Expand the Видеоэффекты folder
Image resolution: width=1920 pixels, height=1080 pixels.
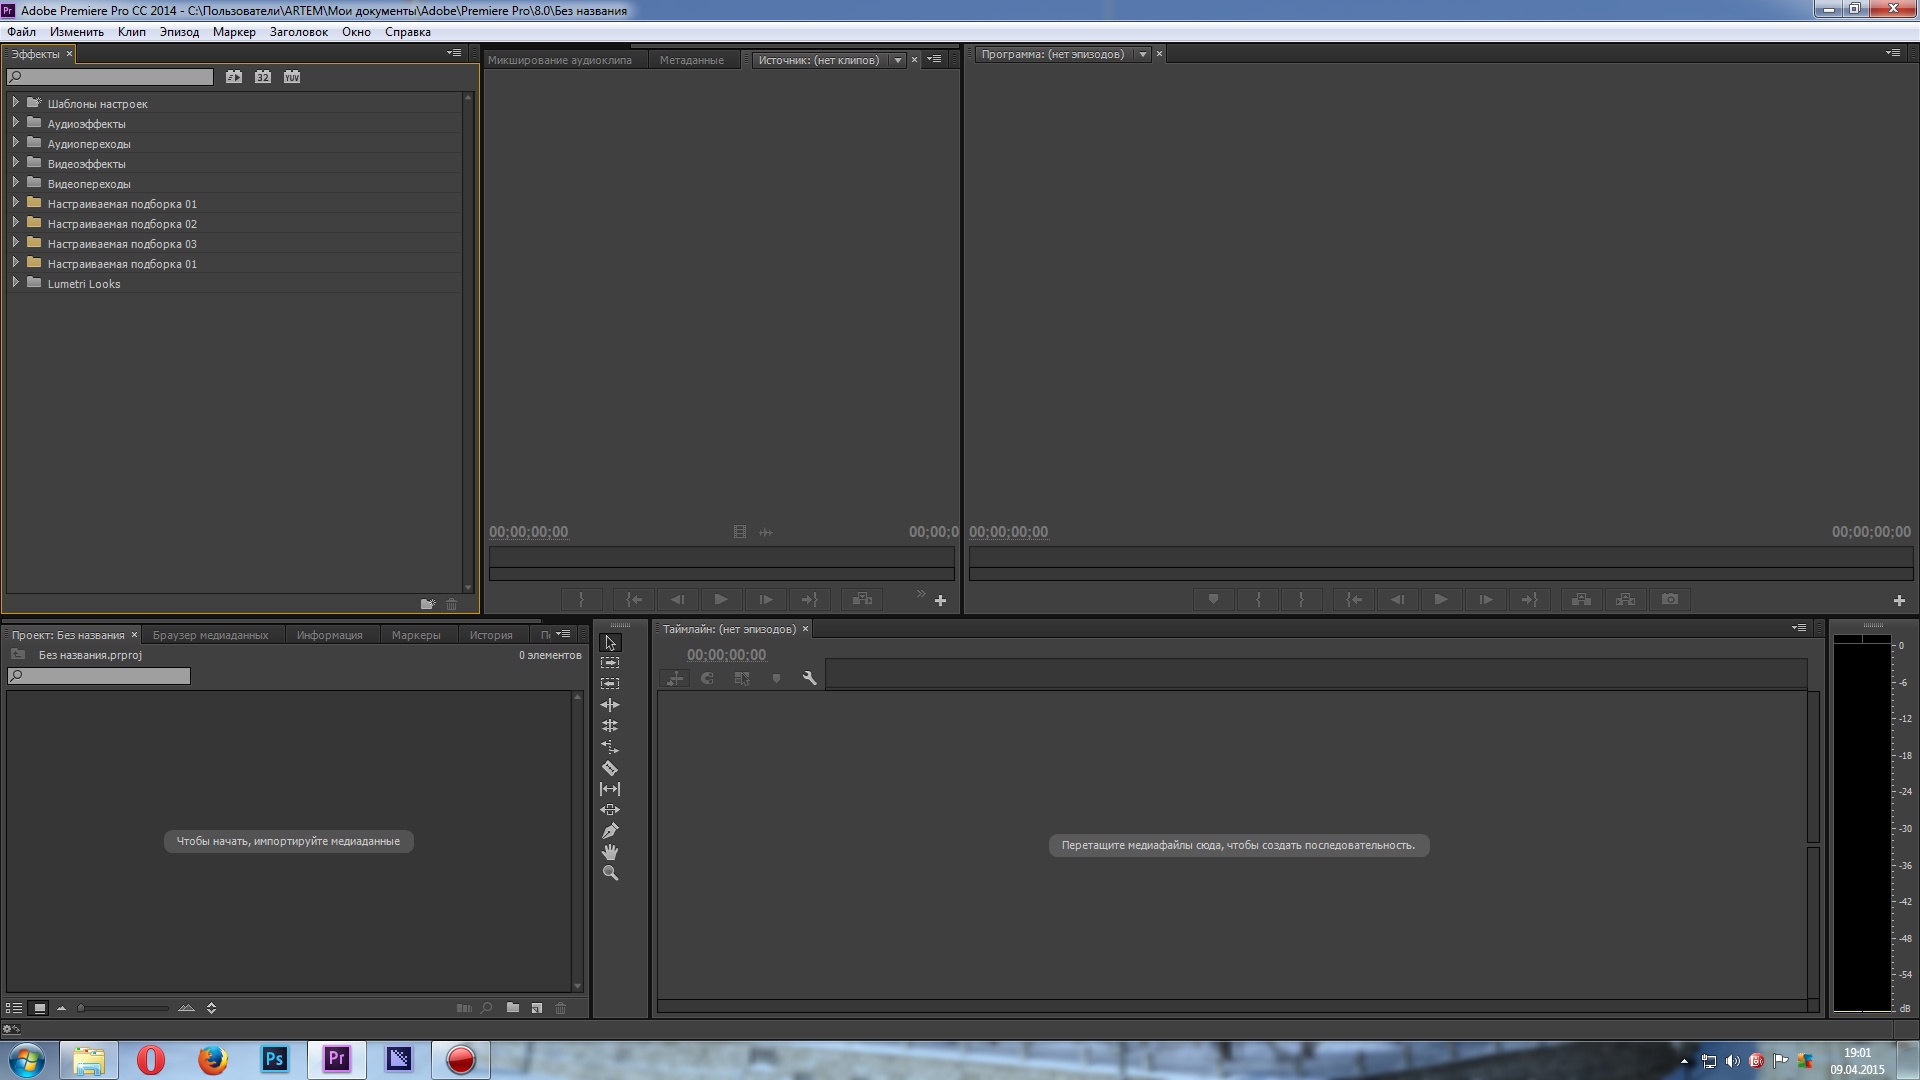click(x=15, y=162)
